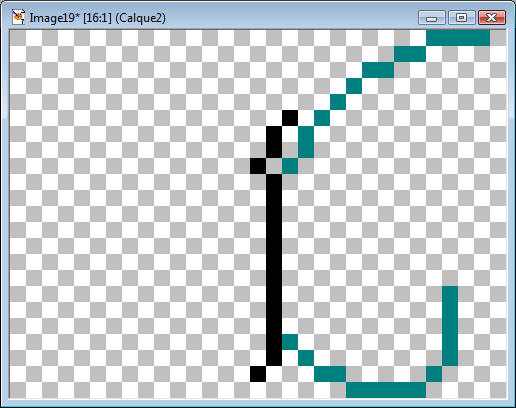Click the Image19 (Calque2) title bar text
Viewport: 516px width, 408px height.
(97, 18)
